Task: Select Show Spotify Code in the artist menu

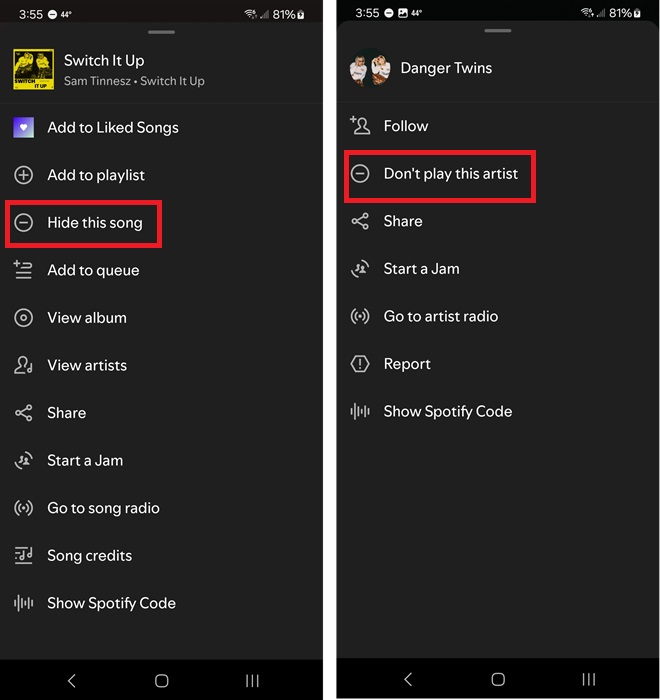Action: coord(448,412)
